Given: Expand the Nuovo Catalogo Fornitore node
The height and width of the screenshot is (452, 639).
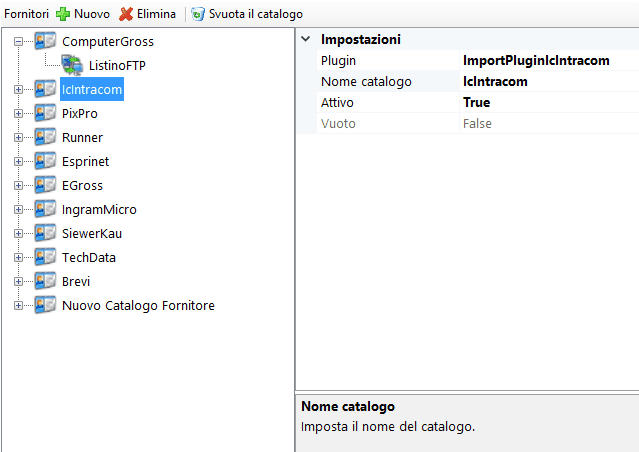Looking at the screenshot, I should pyautogui.click(x=18, y=305).
